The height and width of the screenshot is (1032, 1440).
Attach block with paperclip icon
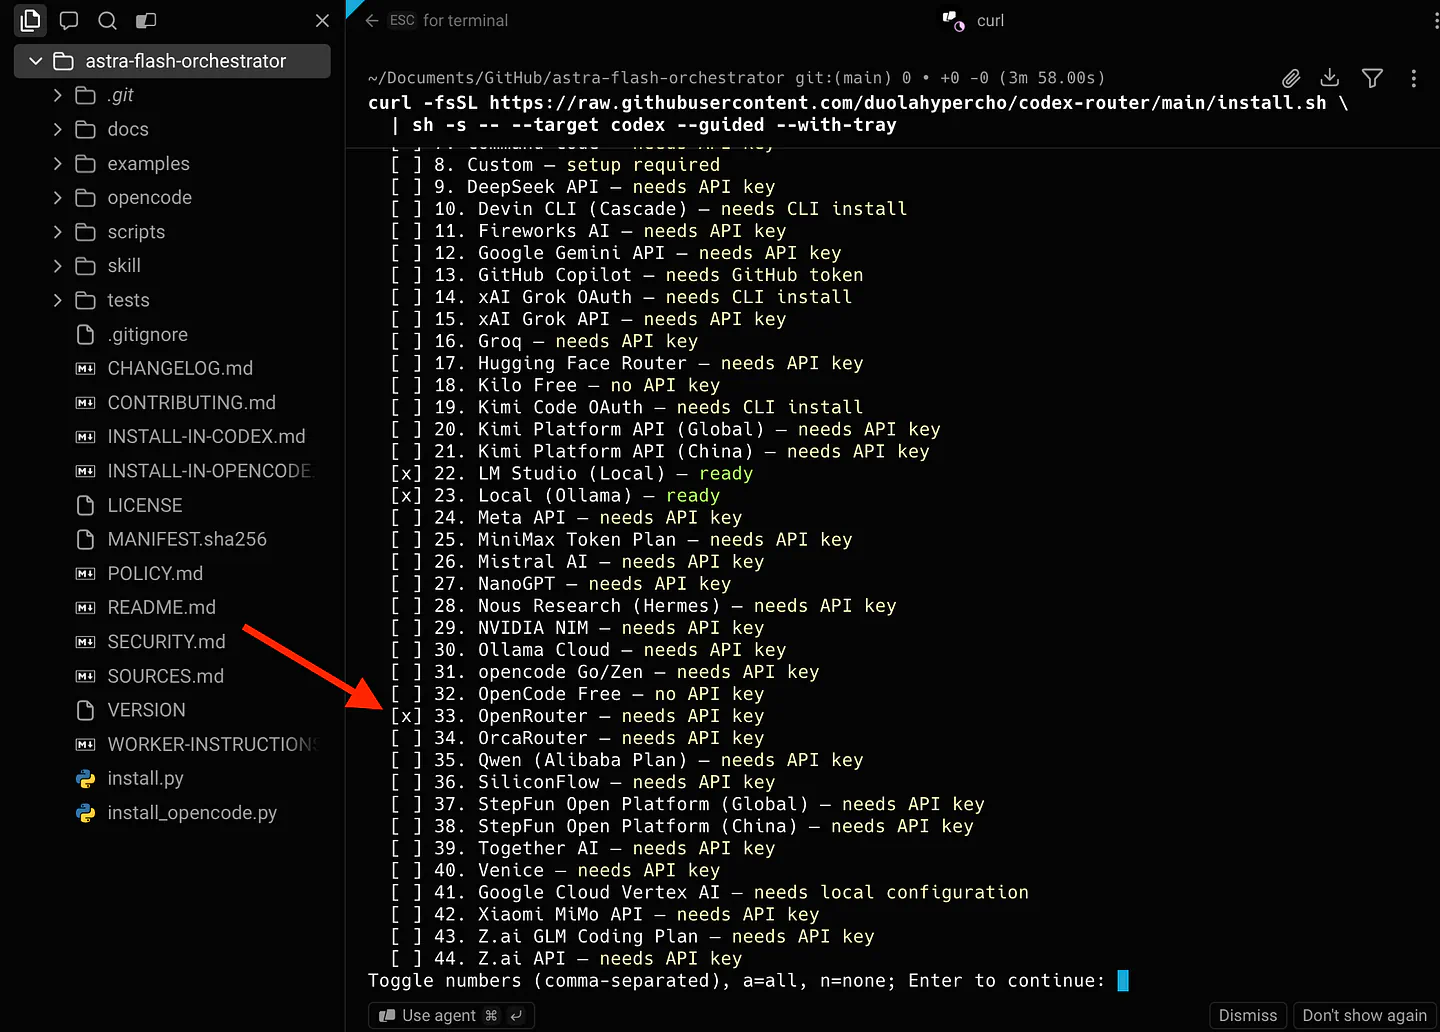pyautogui.click(x=1291, y=78)
